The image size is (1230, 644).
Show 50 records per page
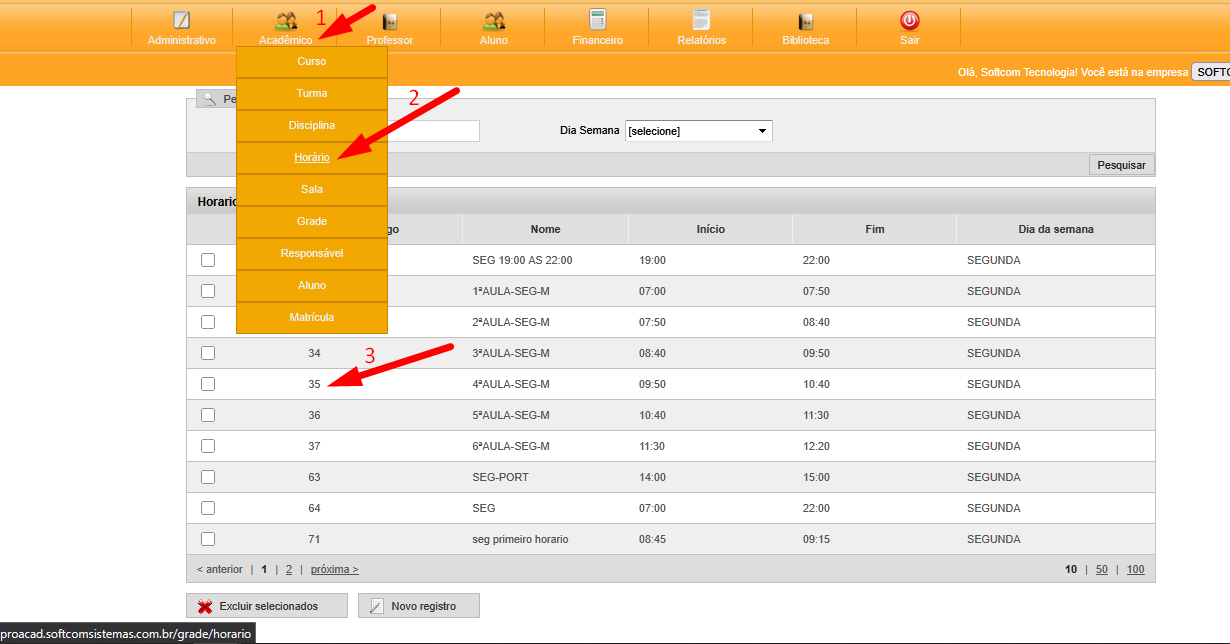[1101, 569]
